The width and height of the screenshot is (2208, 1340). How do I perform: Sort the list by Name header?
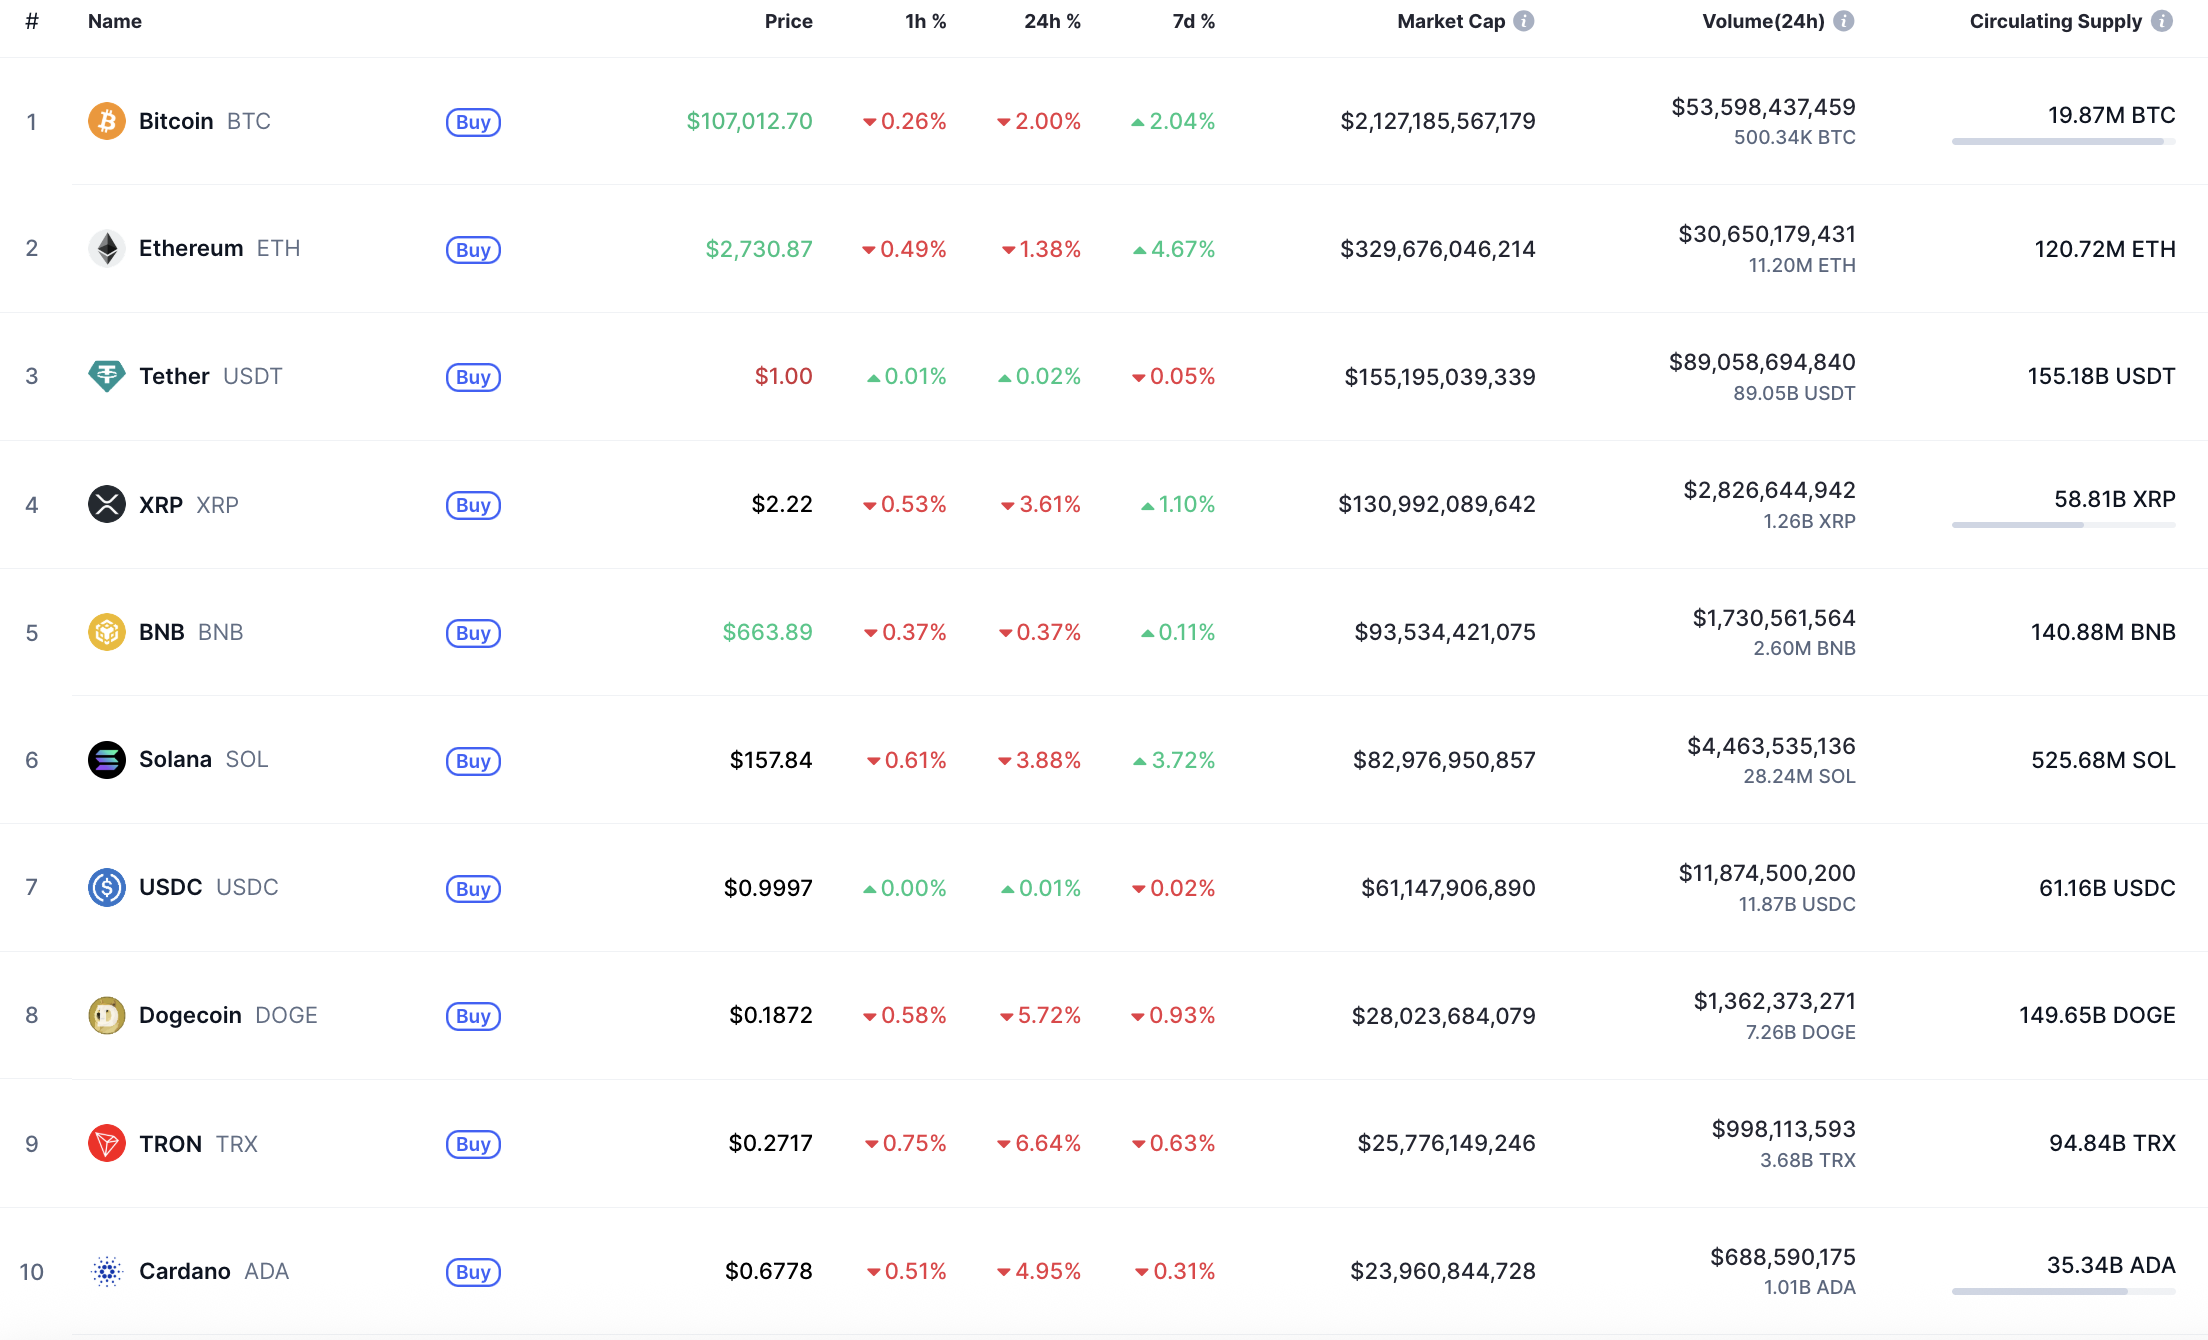pos(115,21)
